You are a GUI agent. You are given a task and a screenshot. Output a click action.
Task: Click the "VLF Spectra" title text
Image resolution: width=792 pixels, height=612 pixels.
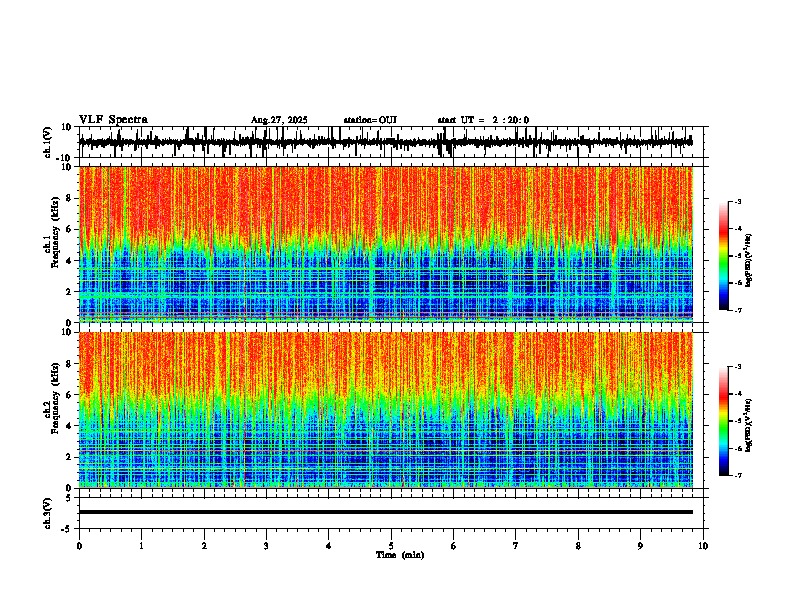point(113,120)
